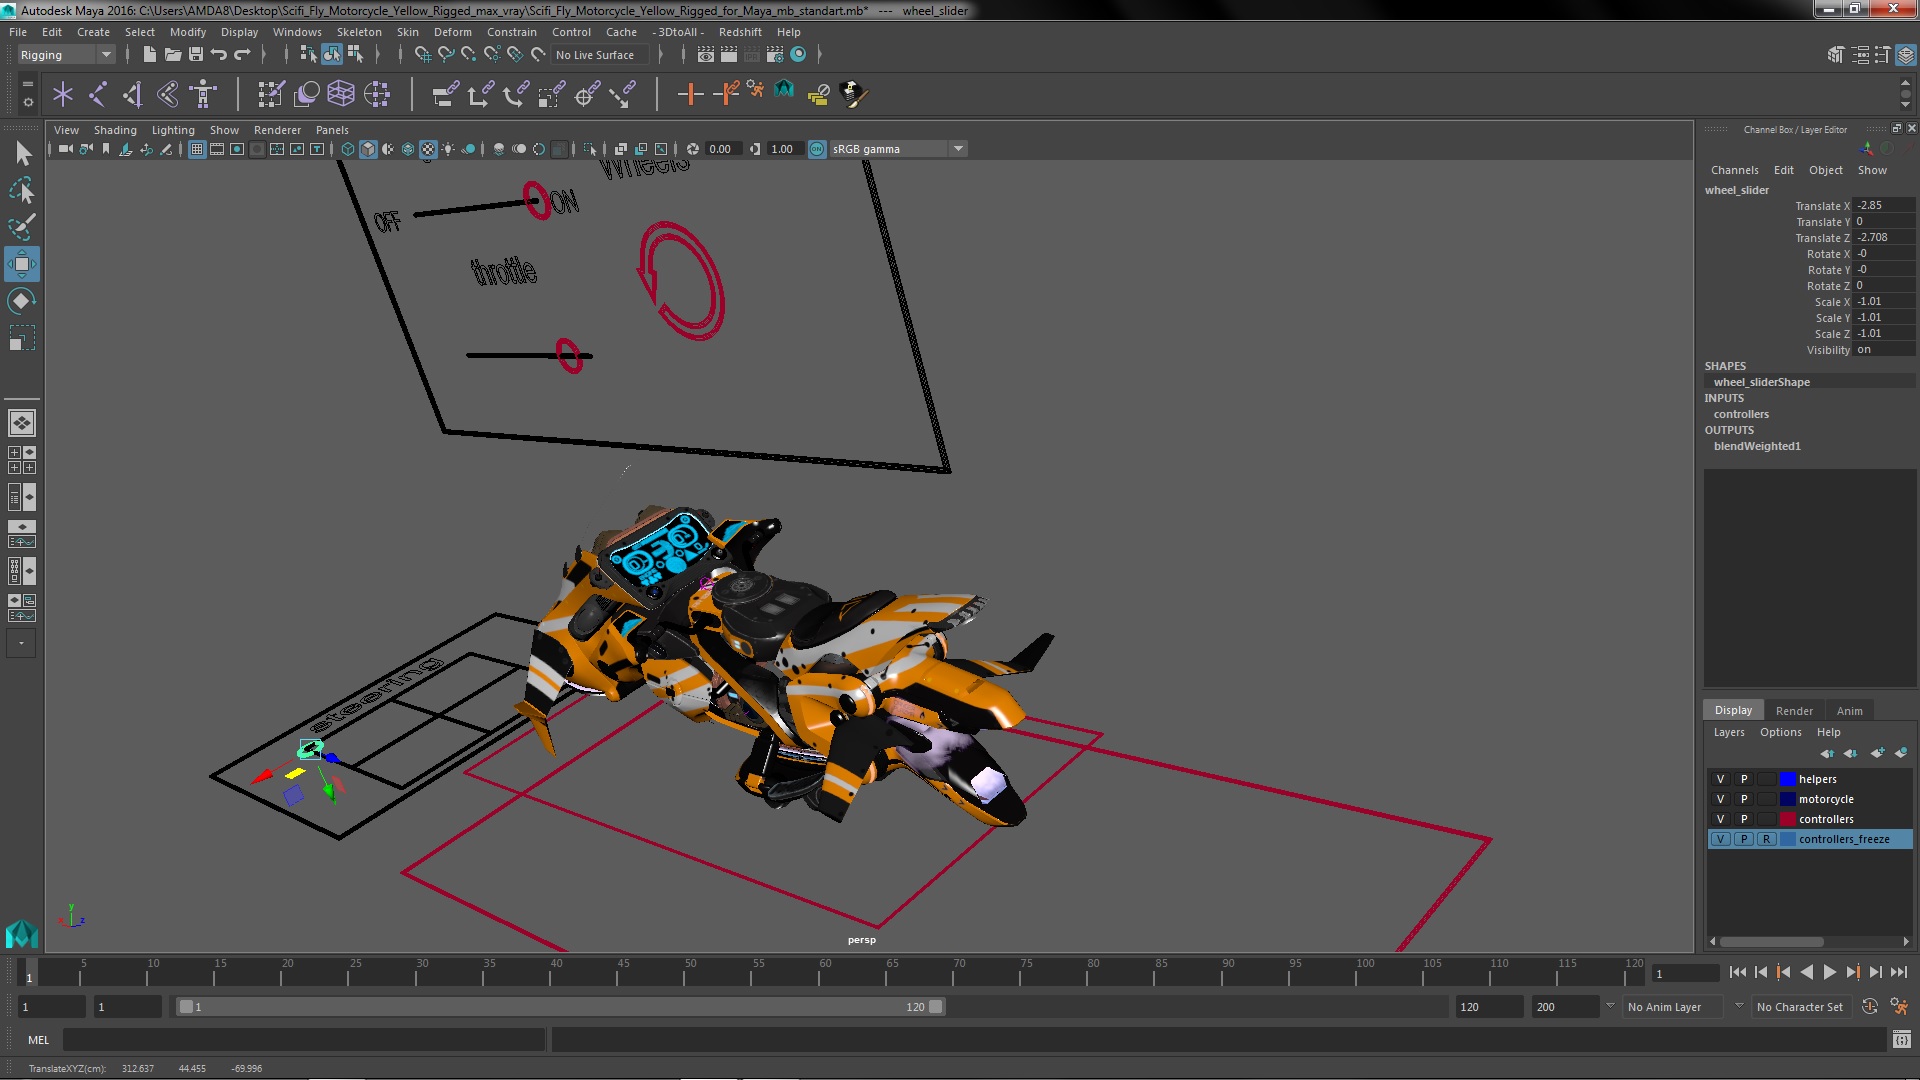Click the Set Key plus shelf icon
This screenshot has width=1920, height=1080.
tap(690, 95)
